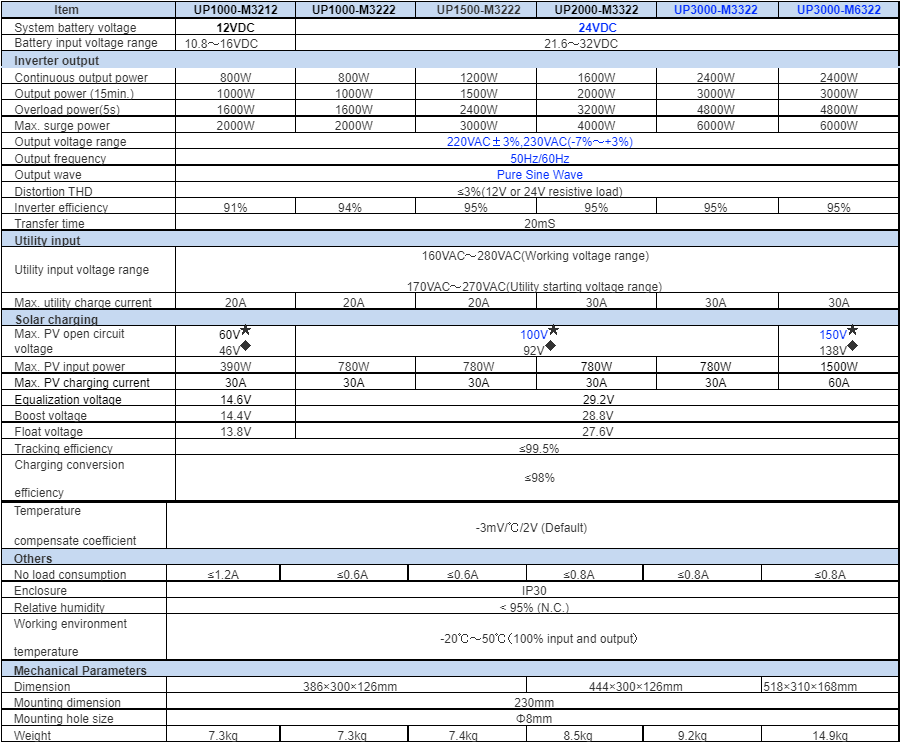The image size is (901, 743).
Task: Click the 50Hz/60Hz output frequency value
Action: (x=539, y=159)
